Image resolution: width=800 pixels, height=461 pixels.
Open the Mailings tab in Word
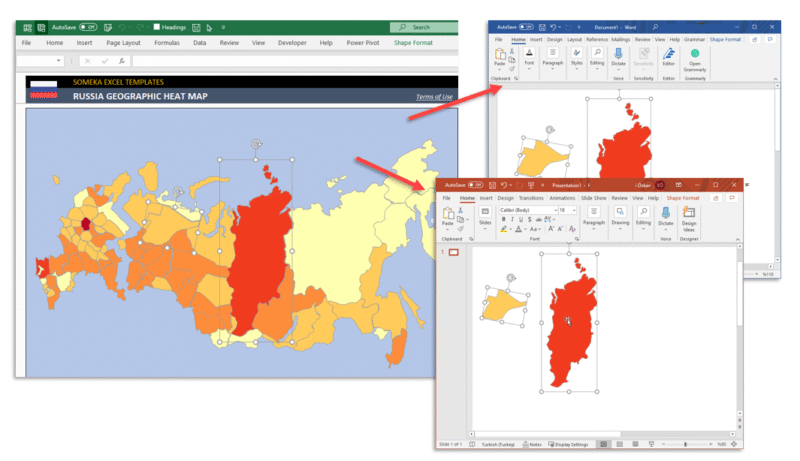coord(620,39)
